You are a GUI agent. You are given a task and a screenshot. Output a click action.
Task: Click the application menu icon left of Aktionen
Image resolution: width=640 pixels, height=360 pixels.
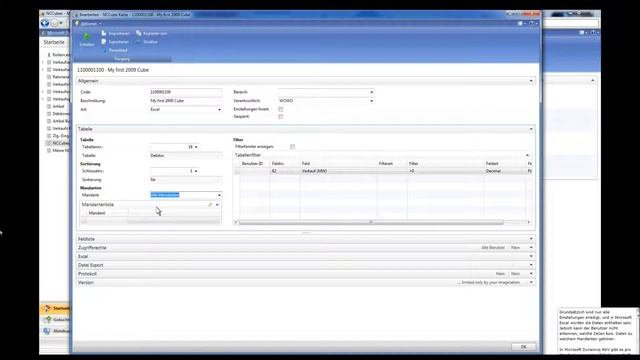(x=76, y=24)
